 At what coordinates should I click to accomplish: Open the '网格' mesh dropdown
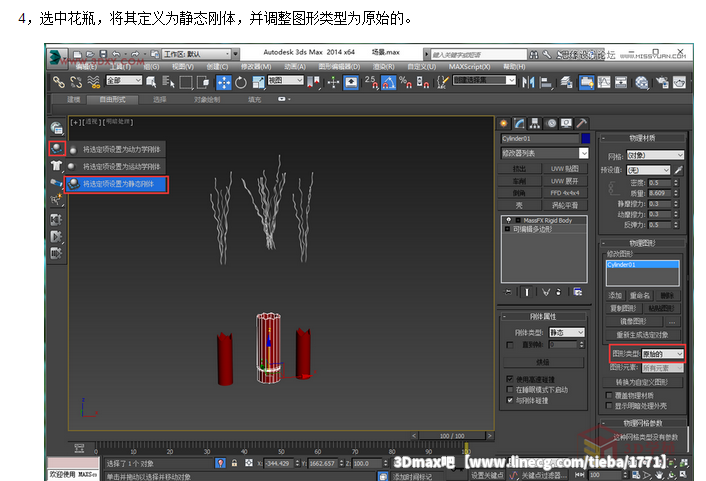pyautogui.click(x=656, y=155)
